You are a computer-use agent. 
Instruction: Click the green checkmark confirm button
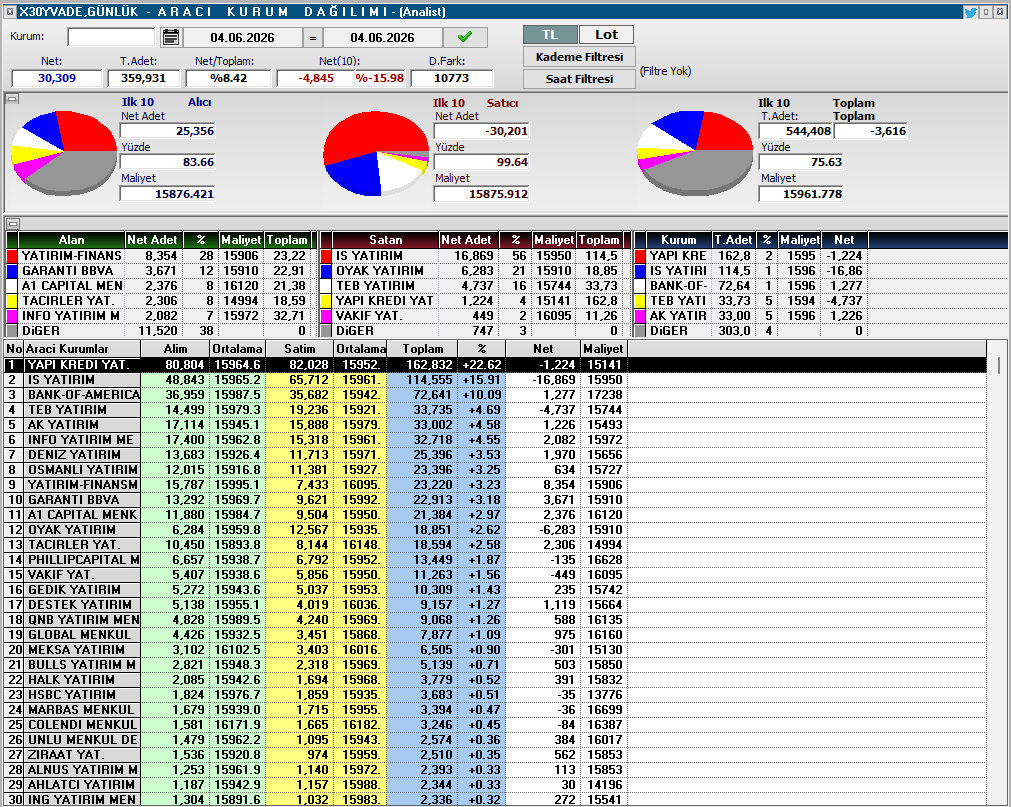click(x=464, y=37)
